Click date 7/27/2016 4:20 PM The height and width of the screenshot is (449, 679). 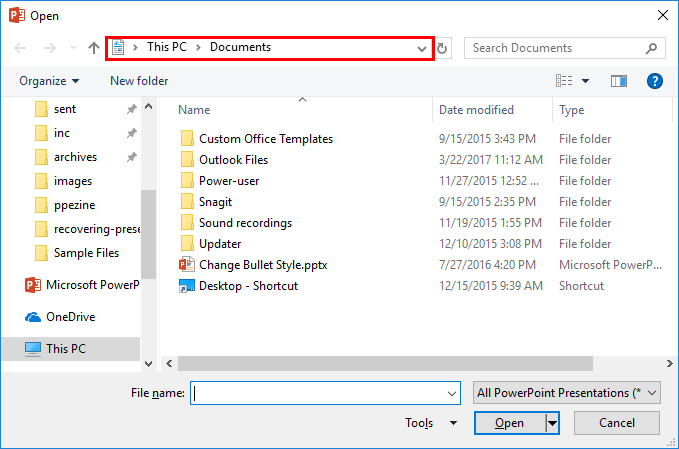pyautogui.click(x=487, y=265)
